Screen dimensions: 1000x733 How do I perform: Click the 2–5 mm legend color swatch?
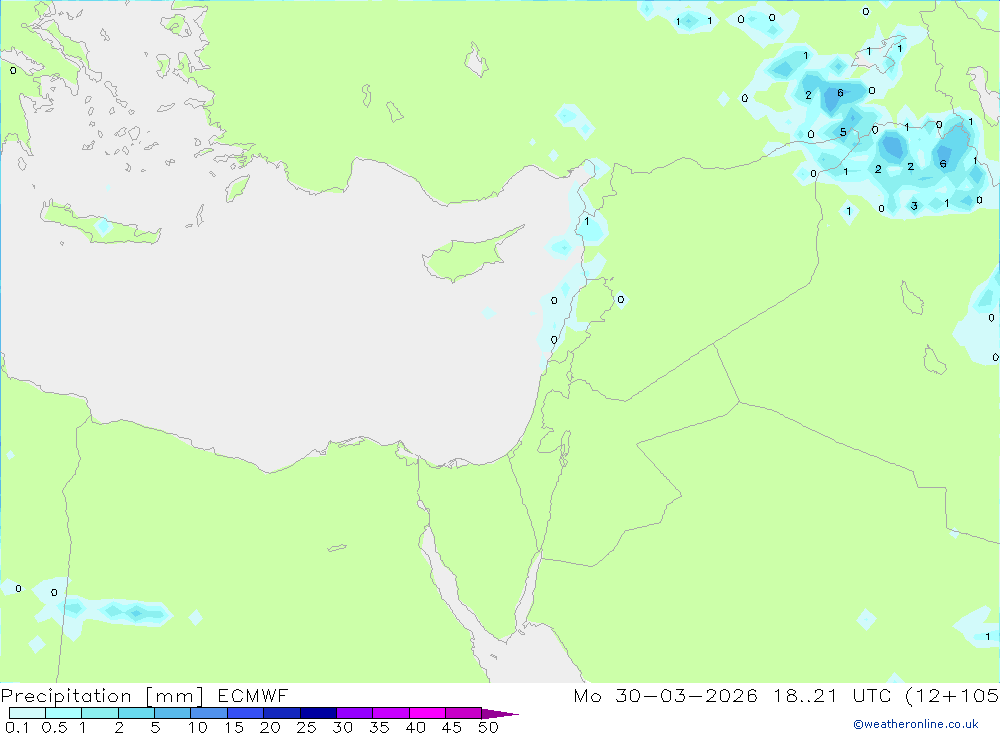click(136, 713)
